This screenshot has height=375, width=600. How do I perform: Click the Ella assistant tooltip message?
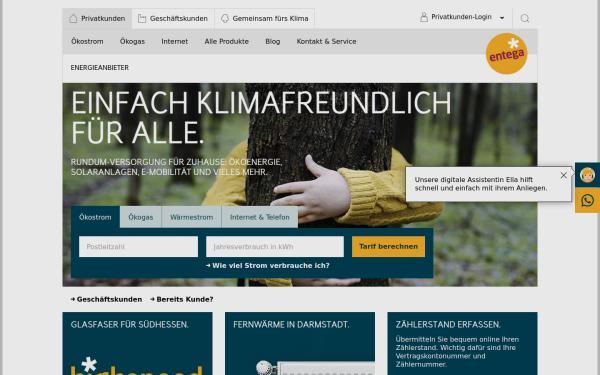tap(481, 184)
